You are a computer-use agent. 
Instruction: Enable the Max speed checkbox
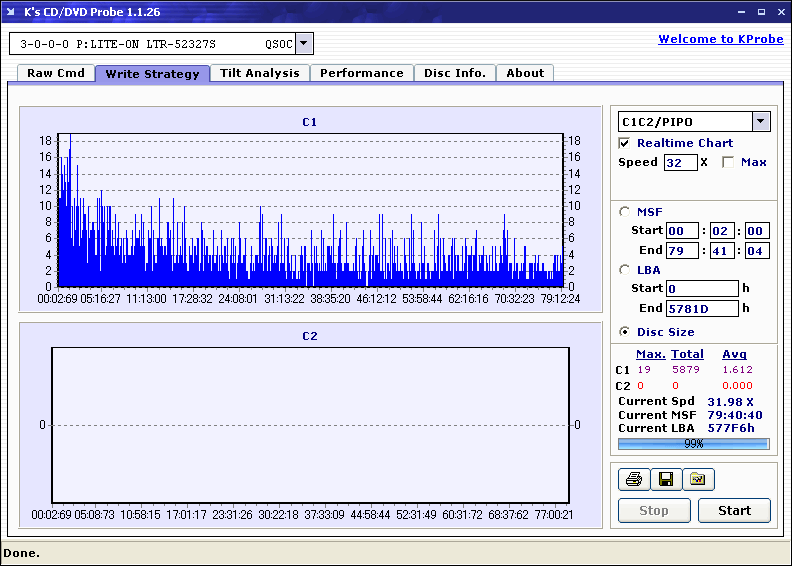[728, 162]
